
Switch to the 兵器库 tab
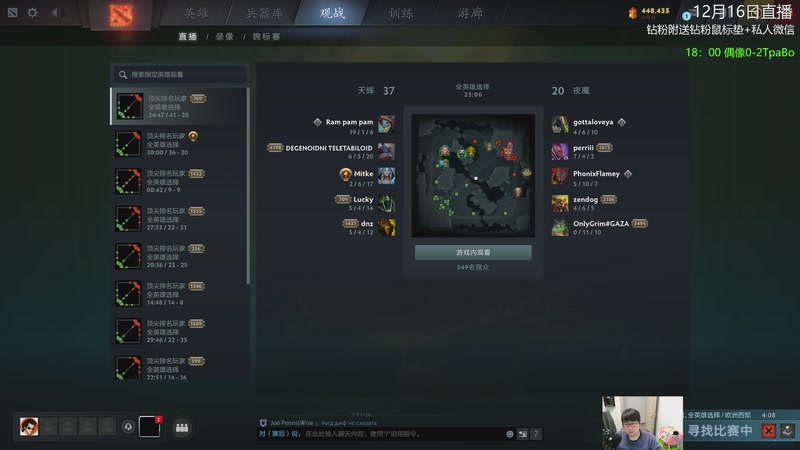(264, 13)
